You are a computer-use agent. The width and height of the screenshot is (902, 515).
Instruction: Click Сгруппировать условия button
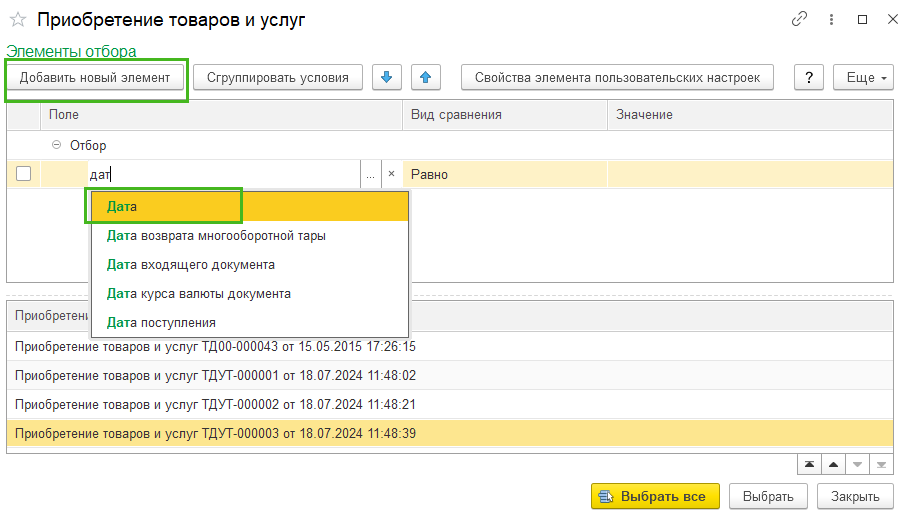[278, 77]
